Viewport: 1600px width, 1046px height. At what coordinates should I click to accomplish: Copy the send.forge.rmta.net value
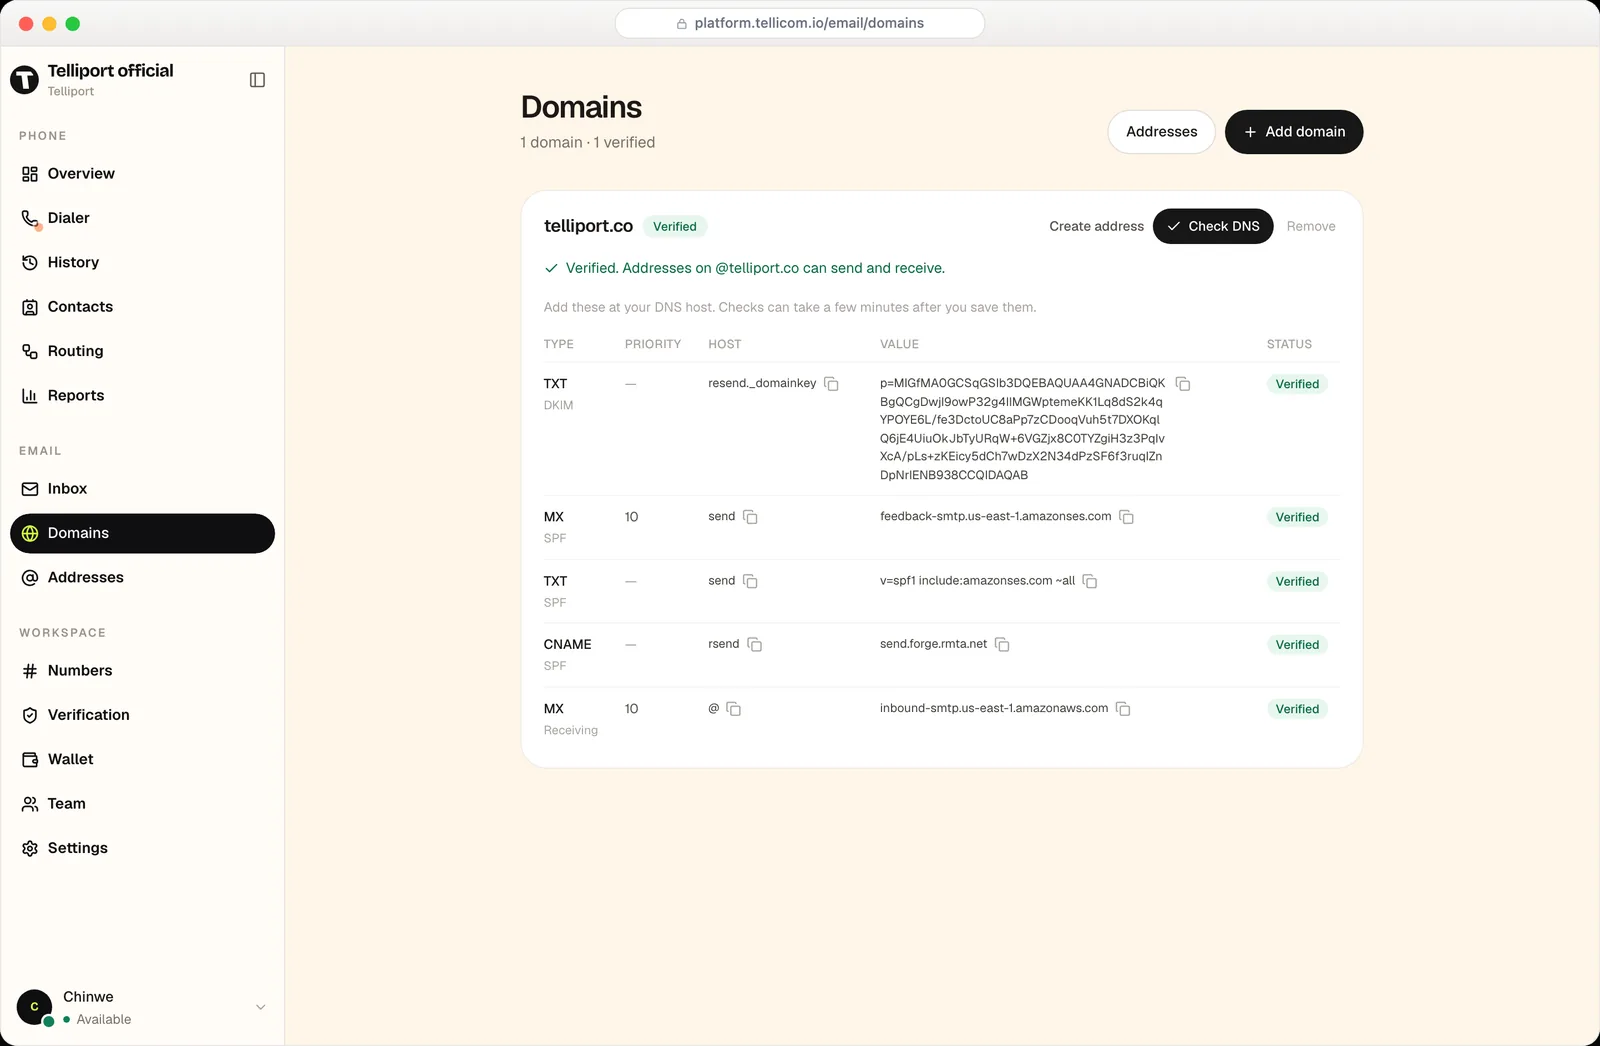tap(1002, 644)
